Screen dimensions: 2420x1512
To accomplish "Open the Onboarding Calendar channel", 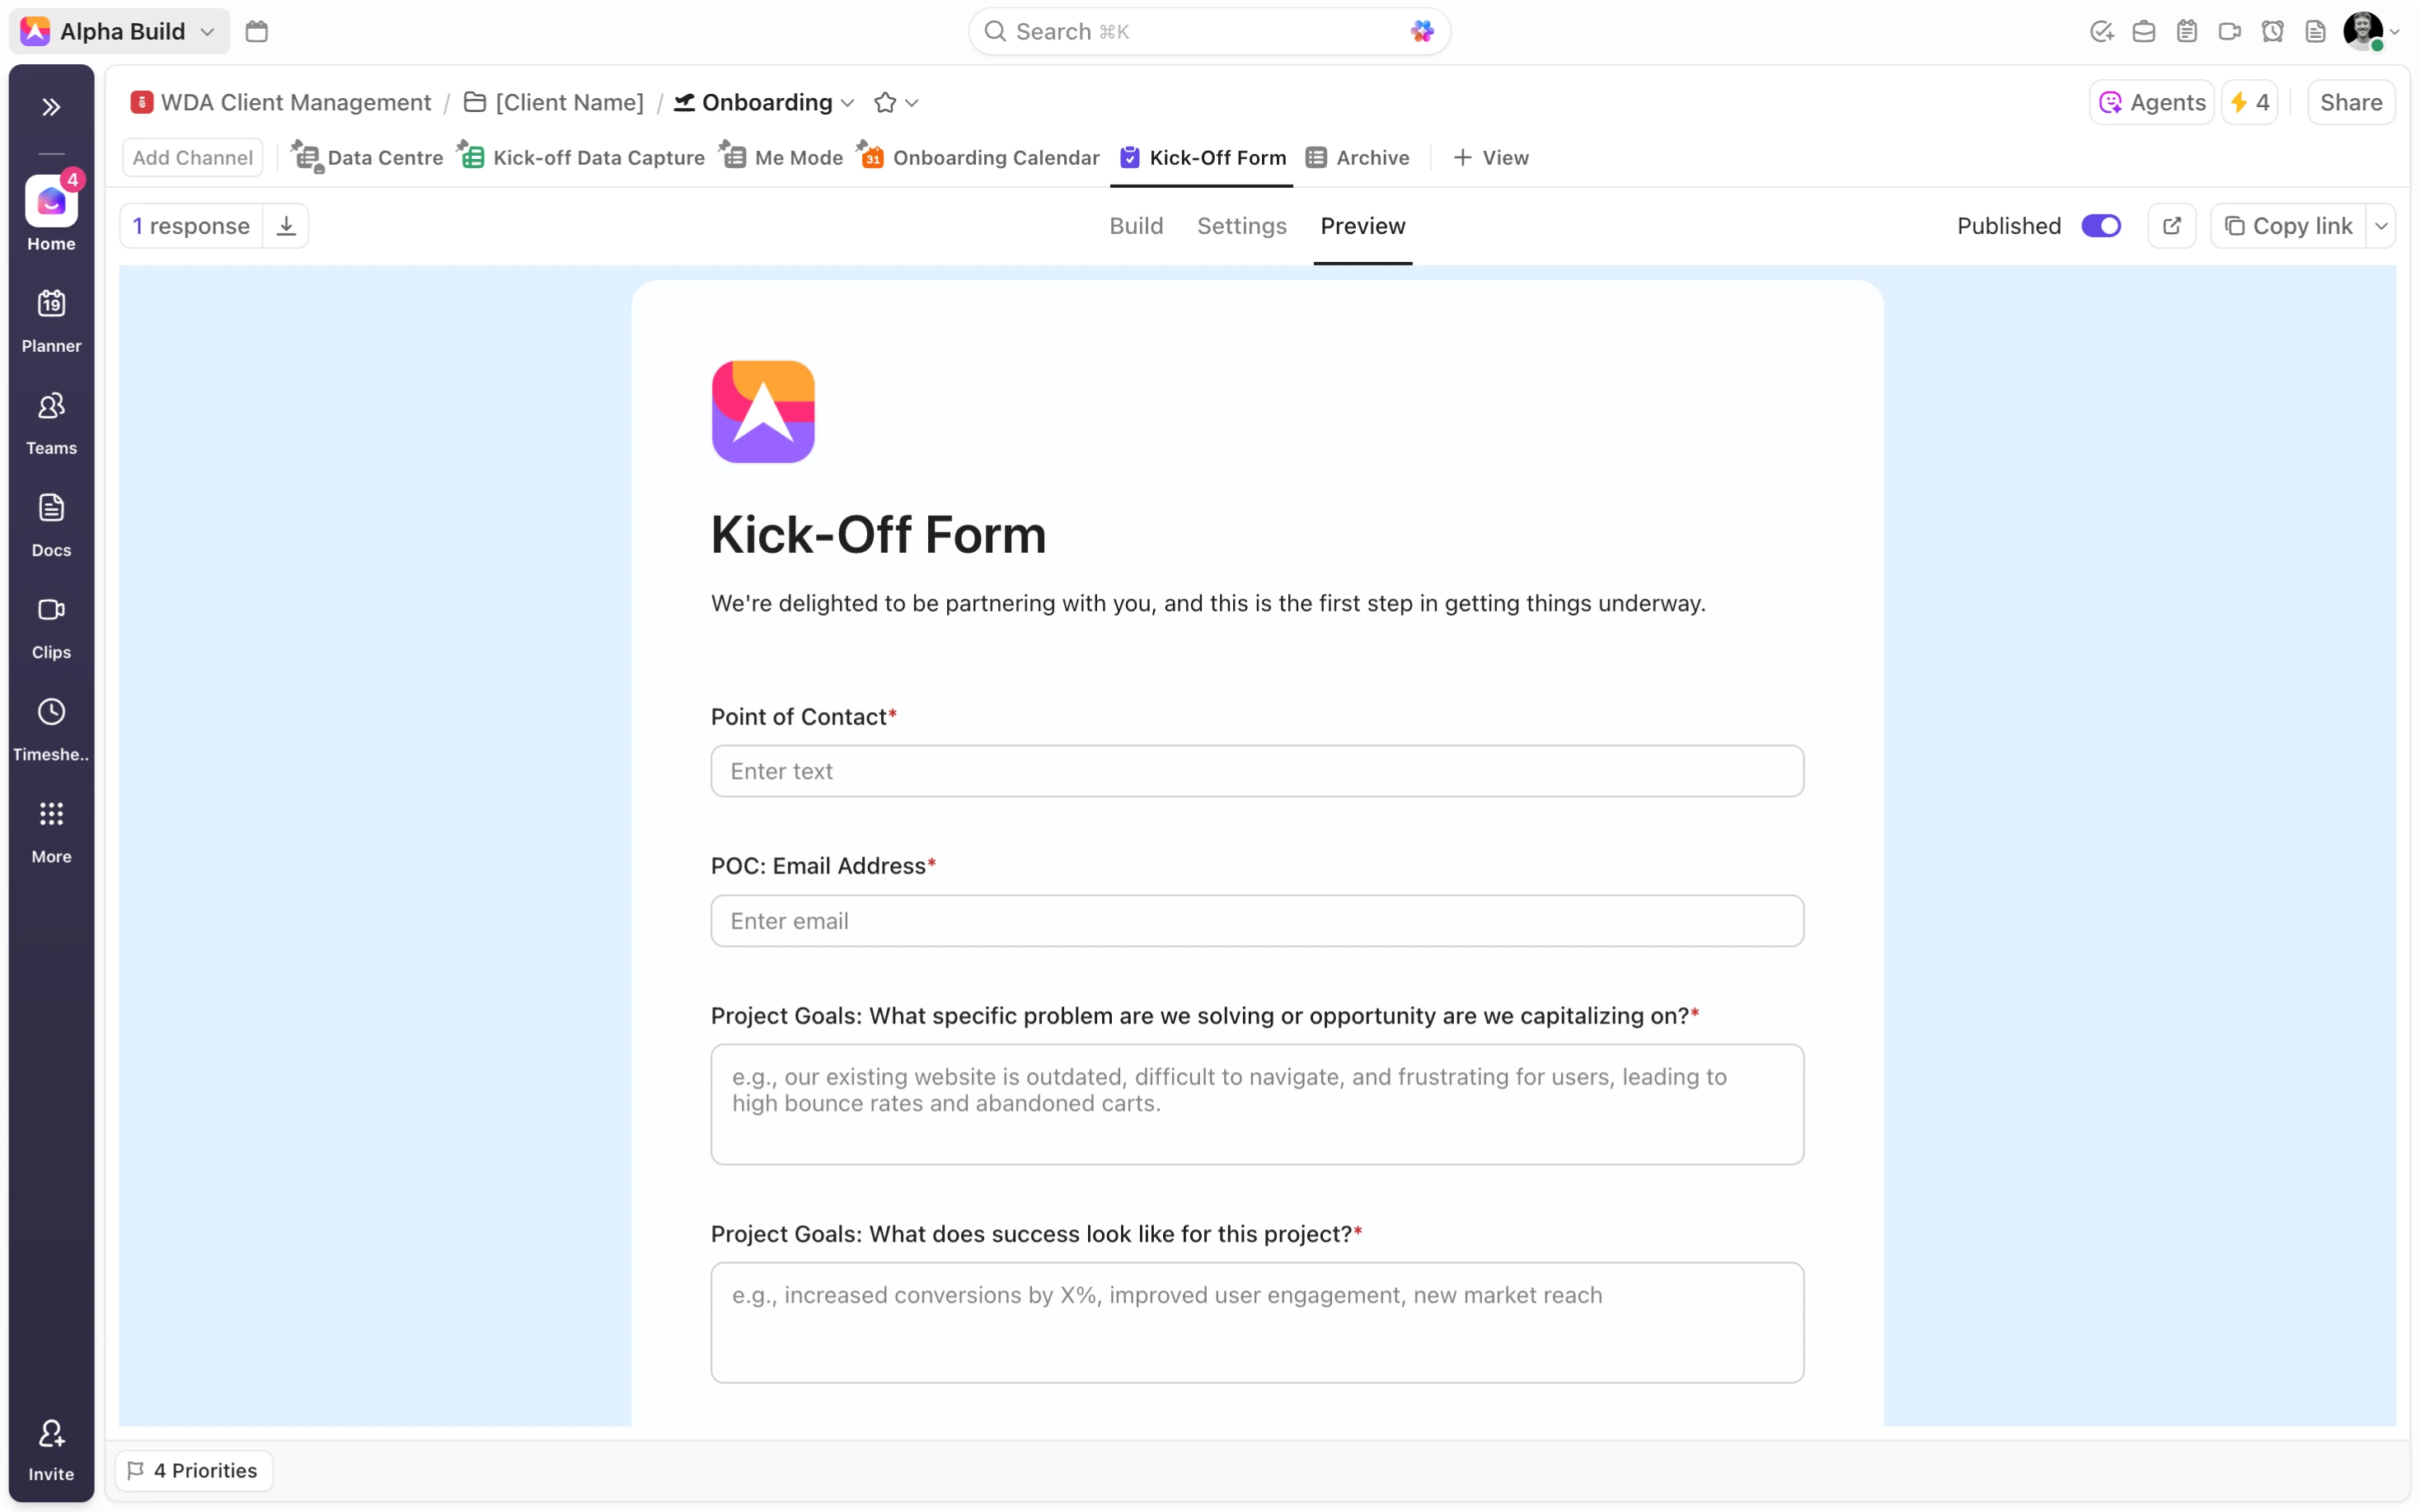I will (978, 157).
